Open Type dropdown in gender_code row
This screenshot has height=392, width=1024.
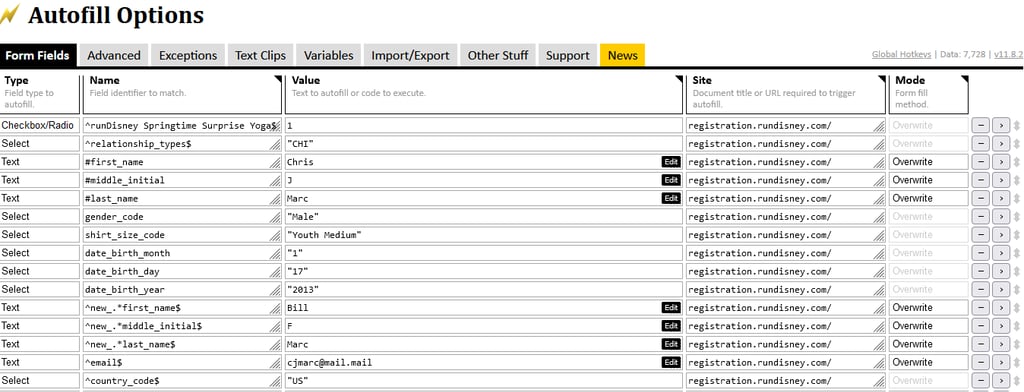(x=39, y=217)
